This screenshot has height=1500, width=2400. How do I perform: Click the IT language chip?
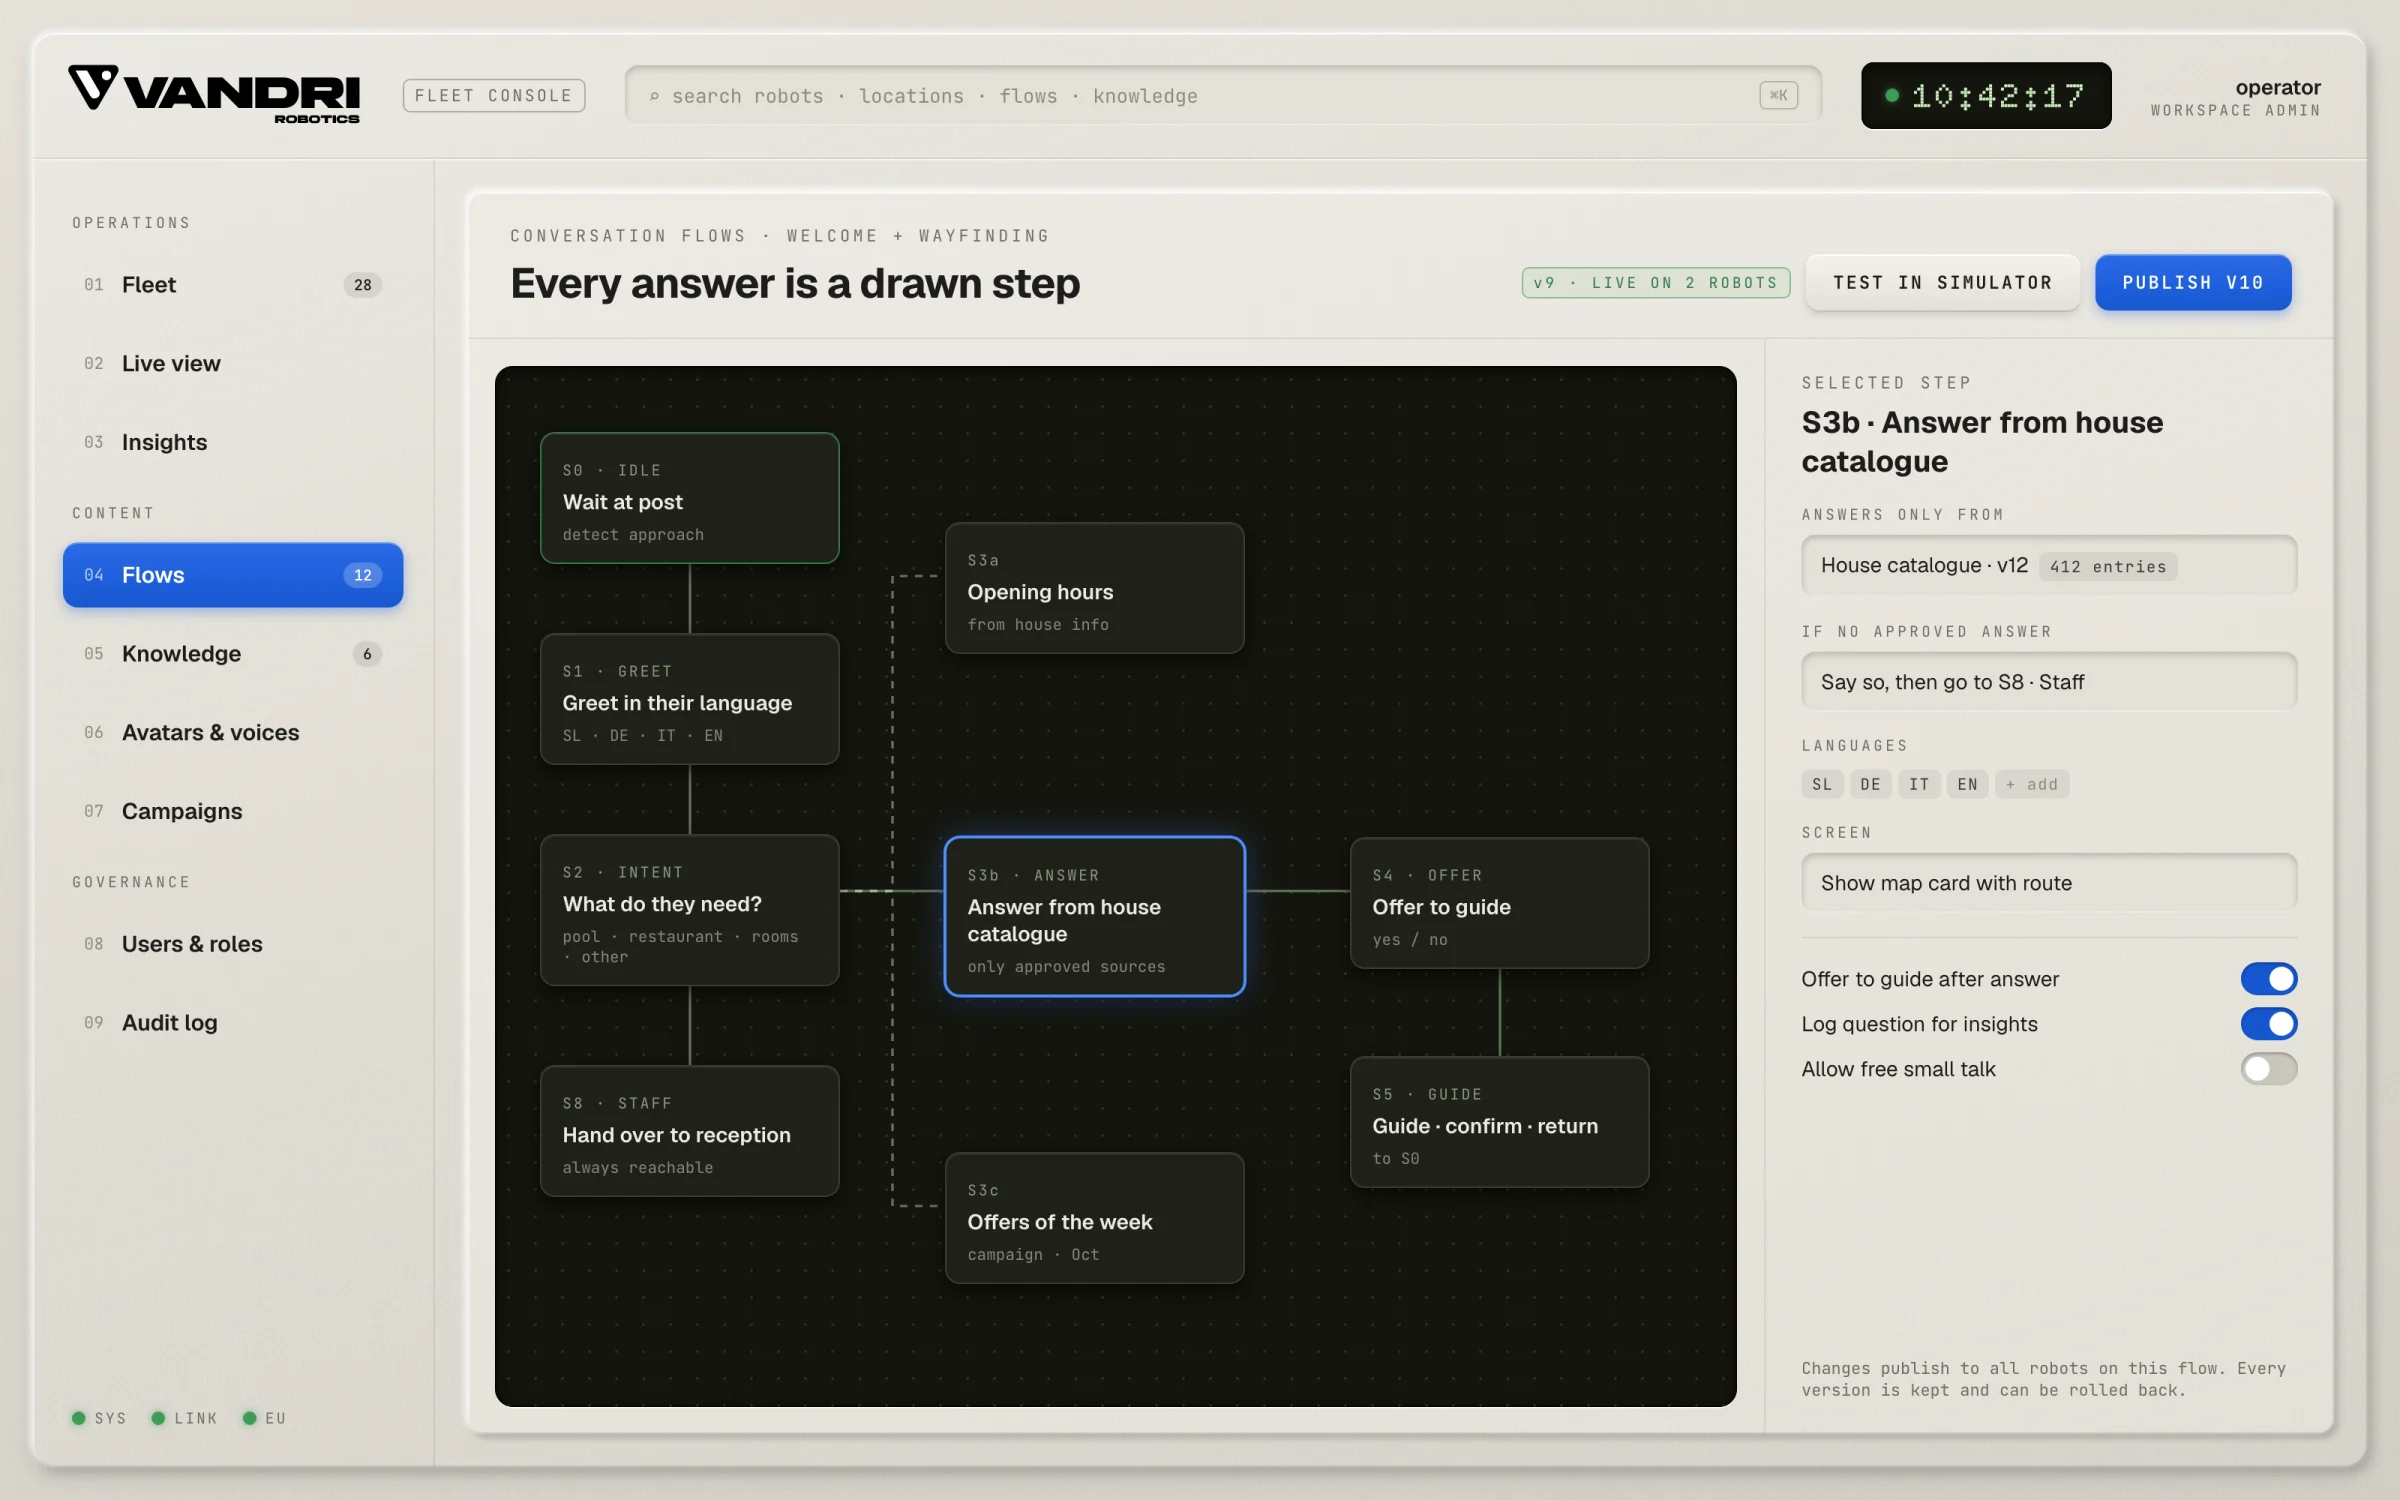coord(1918,785)
